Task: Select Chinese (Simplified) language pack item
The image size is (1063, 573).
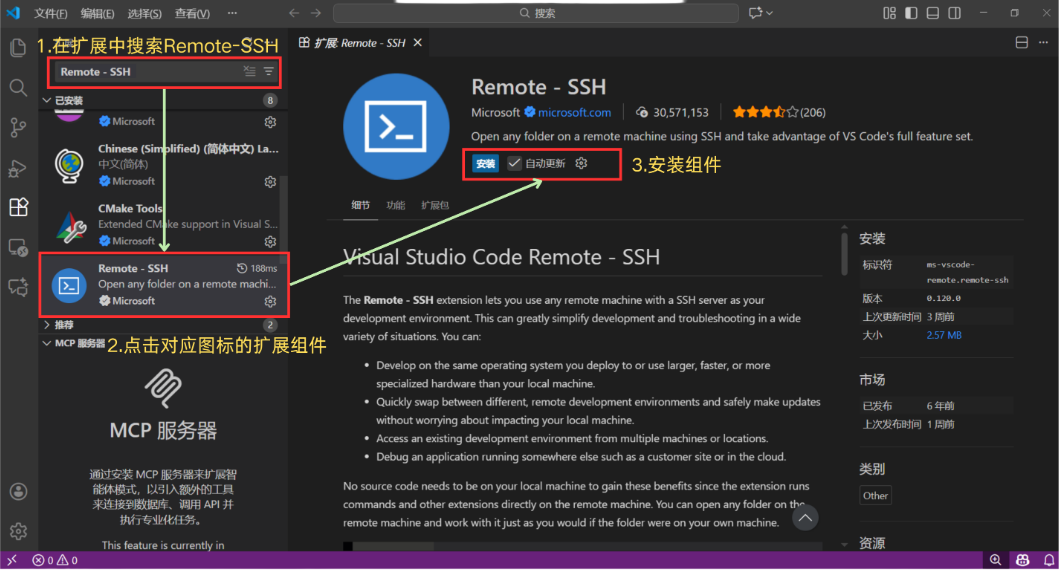Action: pos(163,165)
